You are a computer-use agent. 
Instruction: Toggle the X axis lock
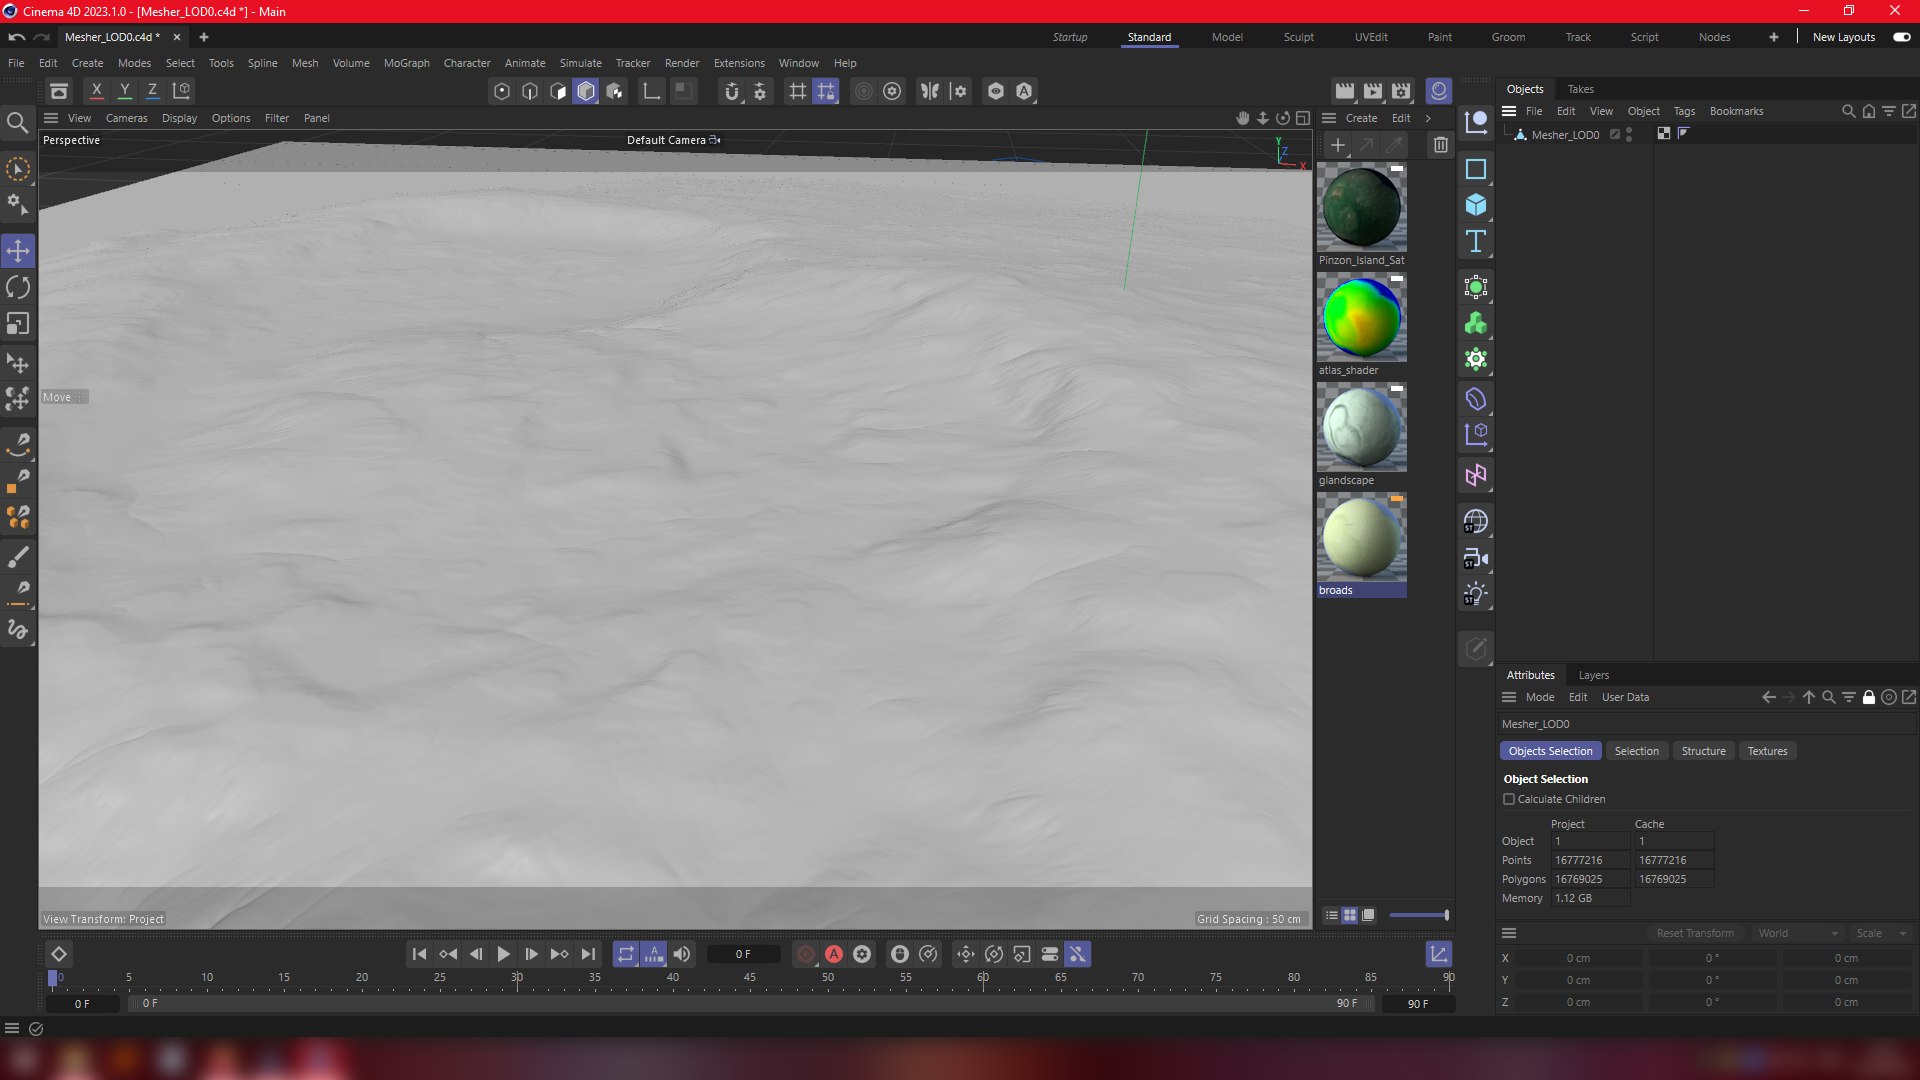pos(97,91)
